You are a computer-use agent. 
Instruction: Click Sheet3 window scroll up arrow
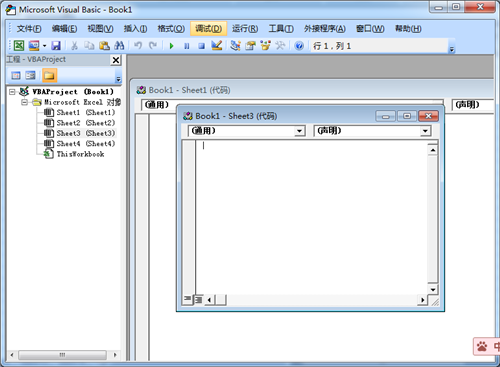433,150
